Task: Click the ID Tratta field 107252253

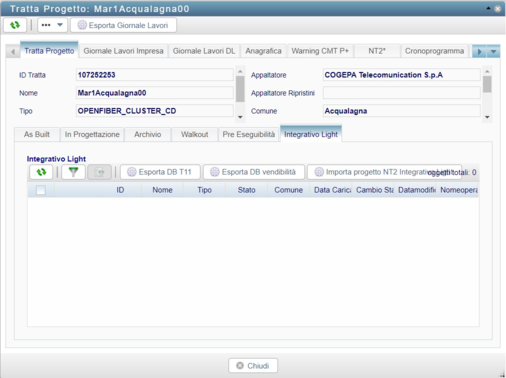Action: (x=155, y=75)
